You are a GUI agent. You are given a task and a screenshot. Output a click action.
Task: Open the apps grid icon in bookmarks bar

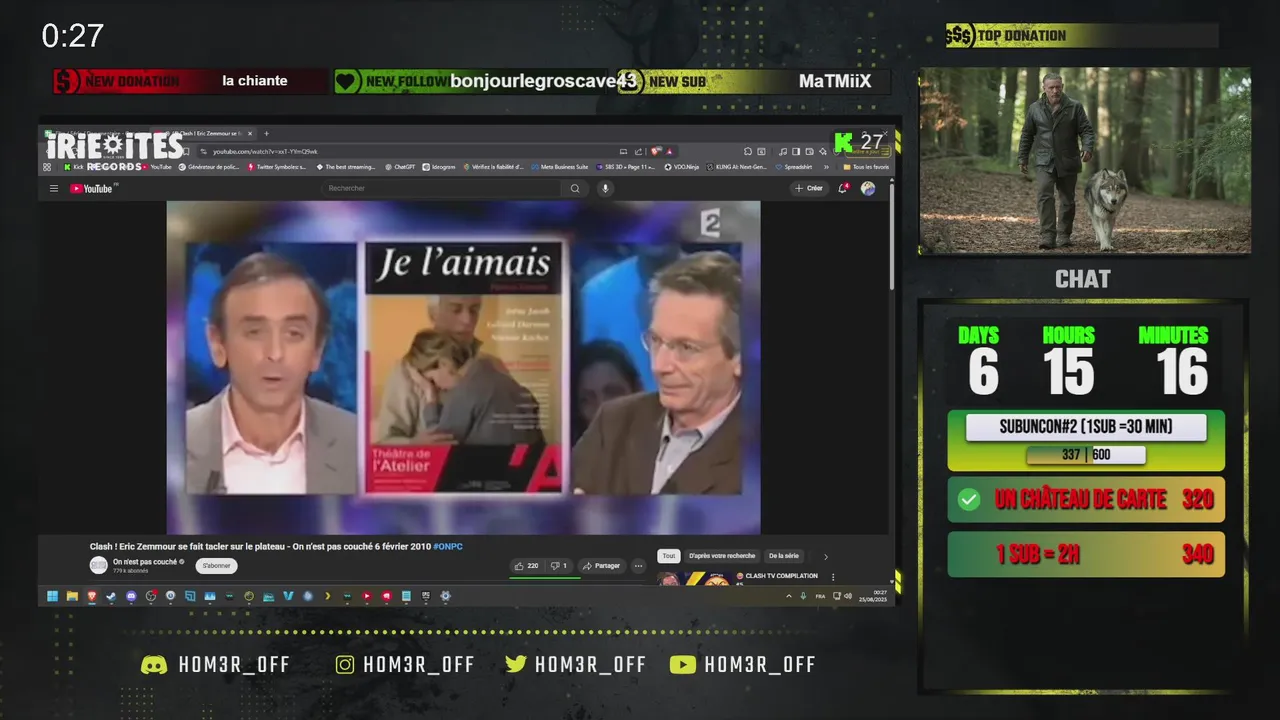click(47, 167)
